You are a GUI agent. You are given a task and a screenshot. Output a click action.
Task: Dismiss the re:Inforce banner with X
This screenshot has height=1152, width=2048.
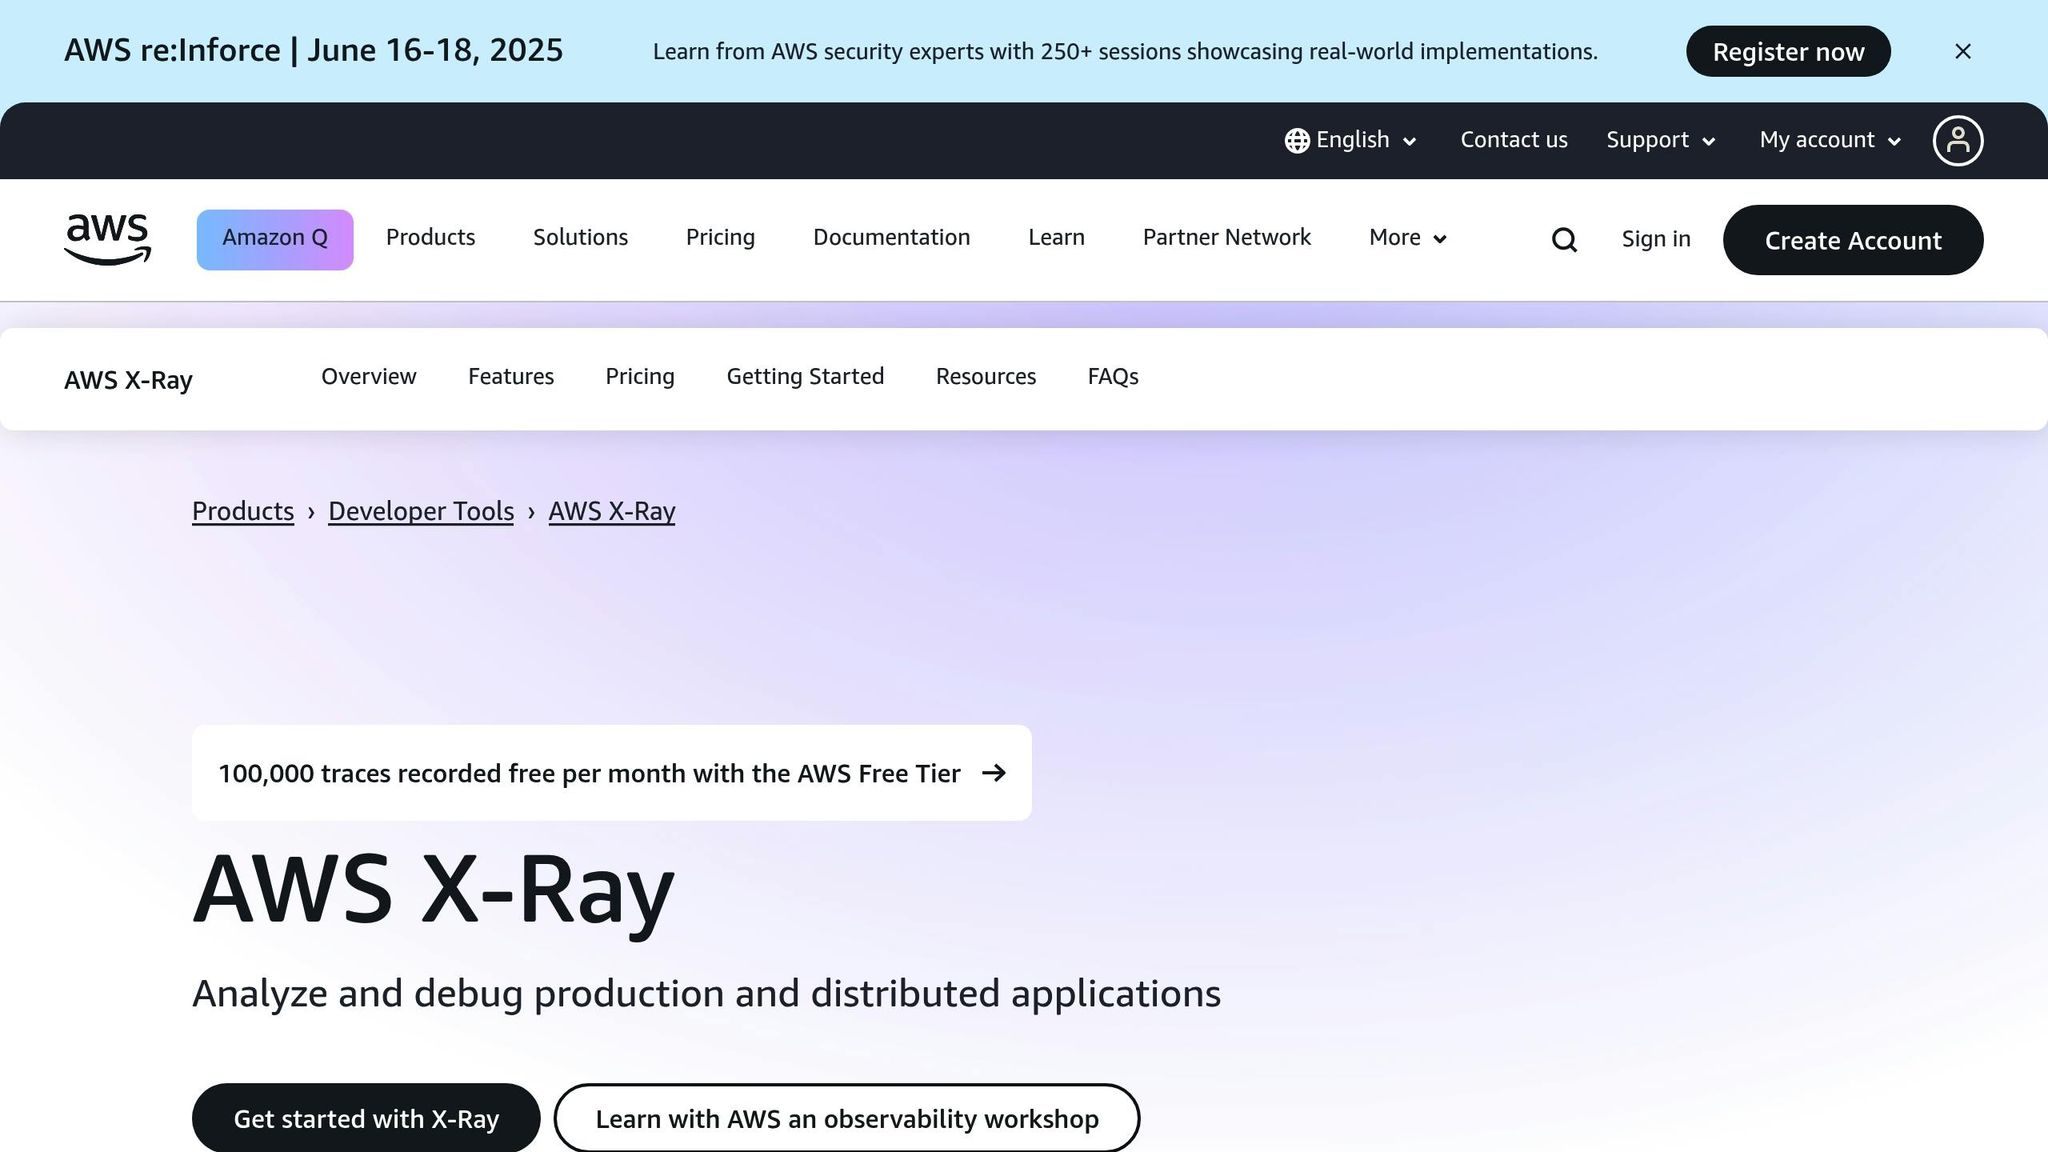1963,51
